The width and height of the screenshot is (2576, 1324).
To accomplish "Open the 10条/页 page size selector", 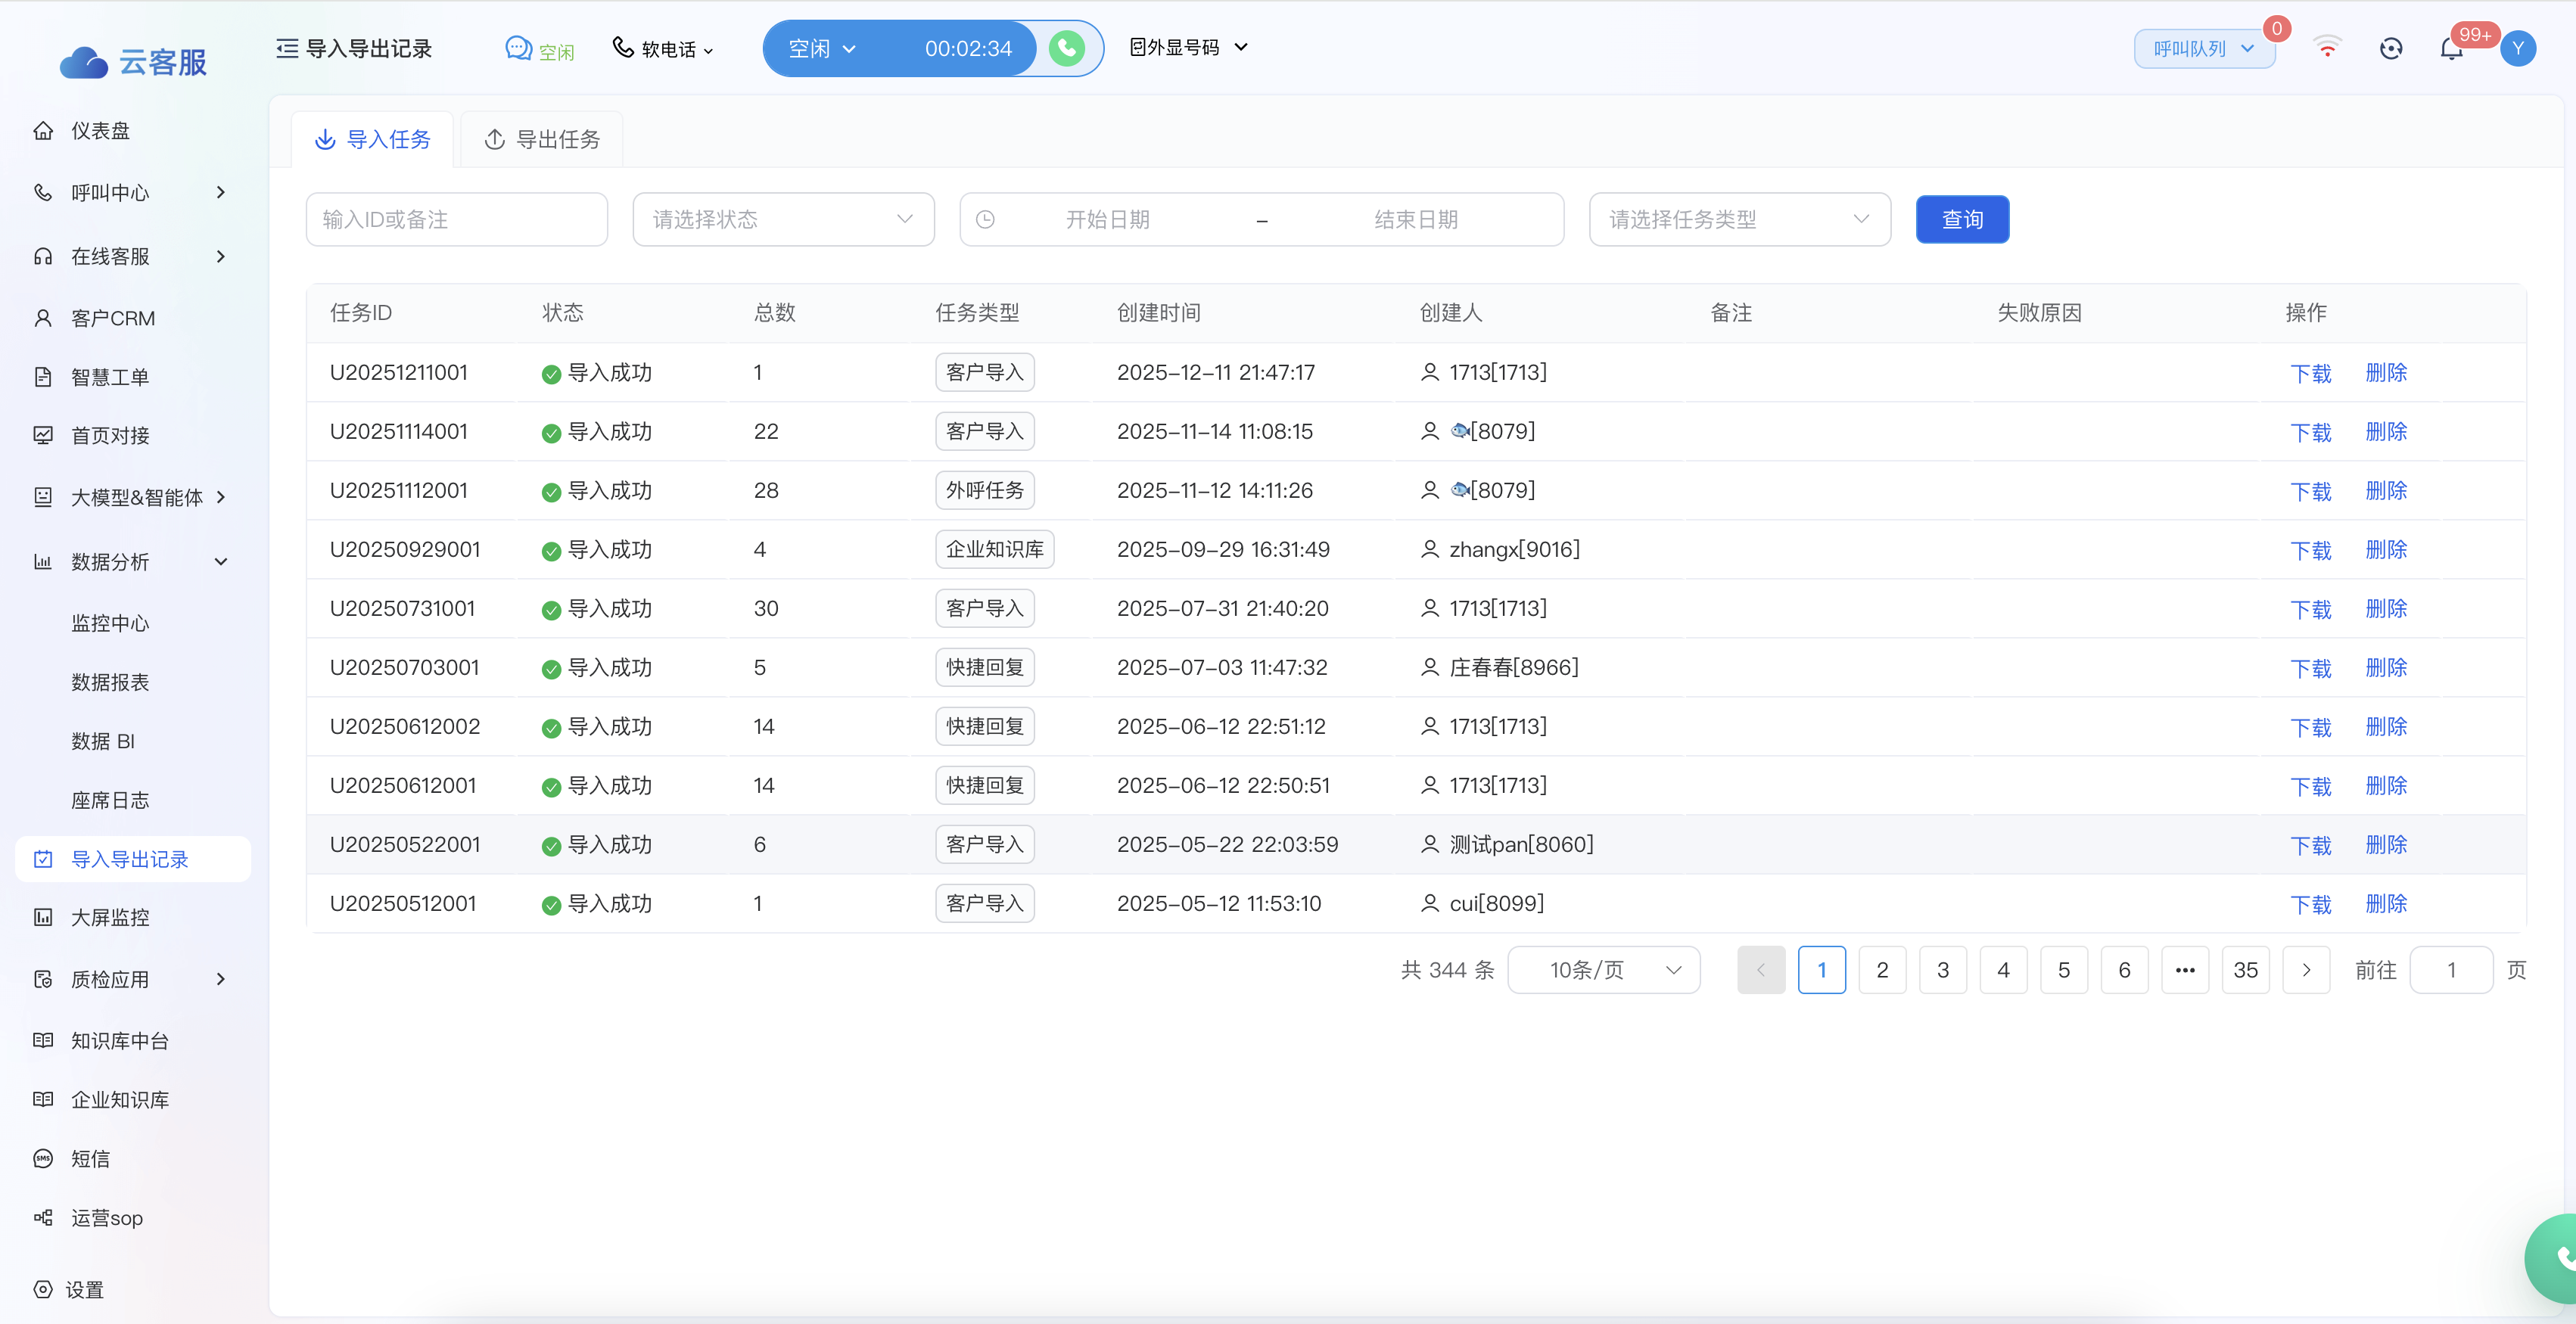I will tap(1603, 970).
